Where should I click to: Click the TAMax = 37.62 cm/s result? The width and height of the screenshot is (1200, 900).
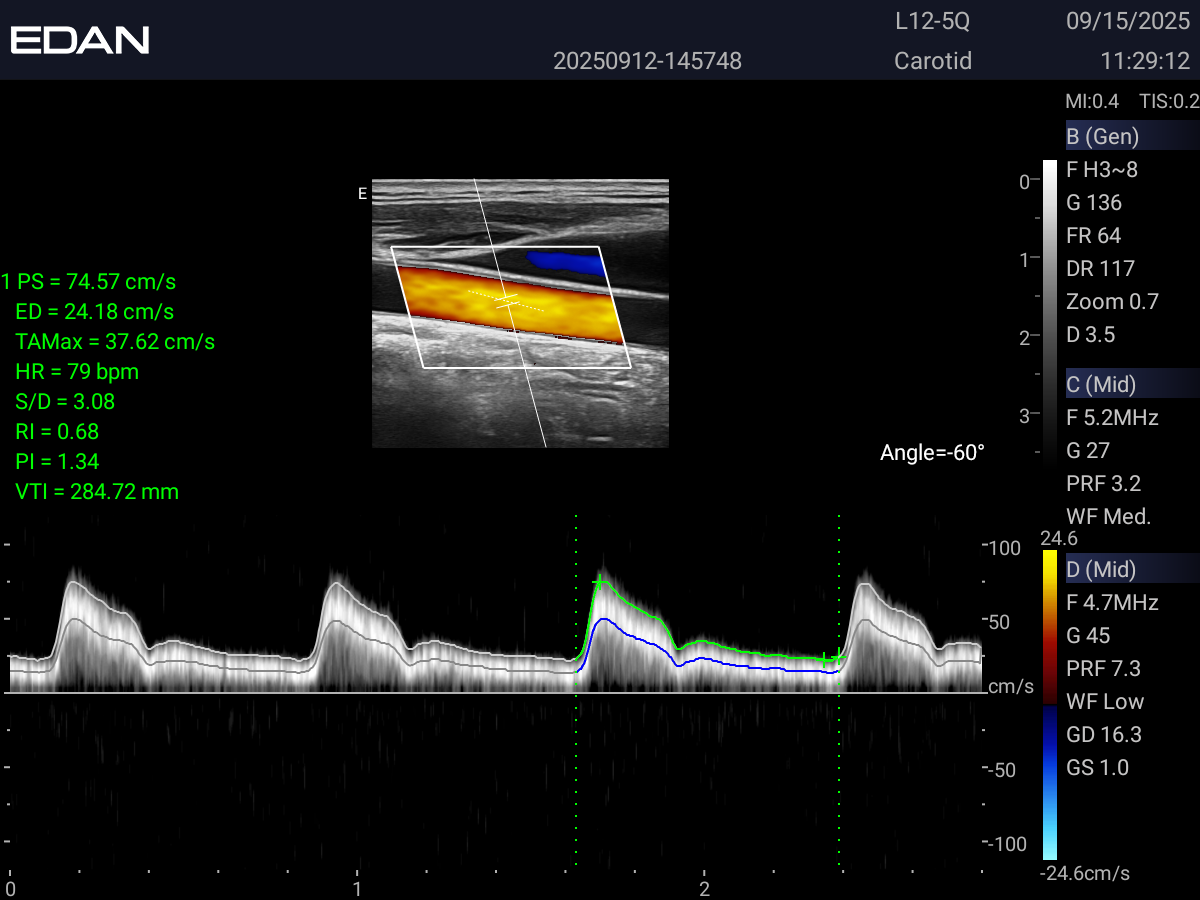115,341
